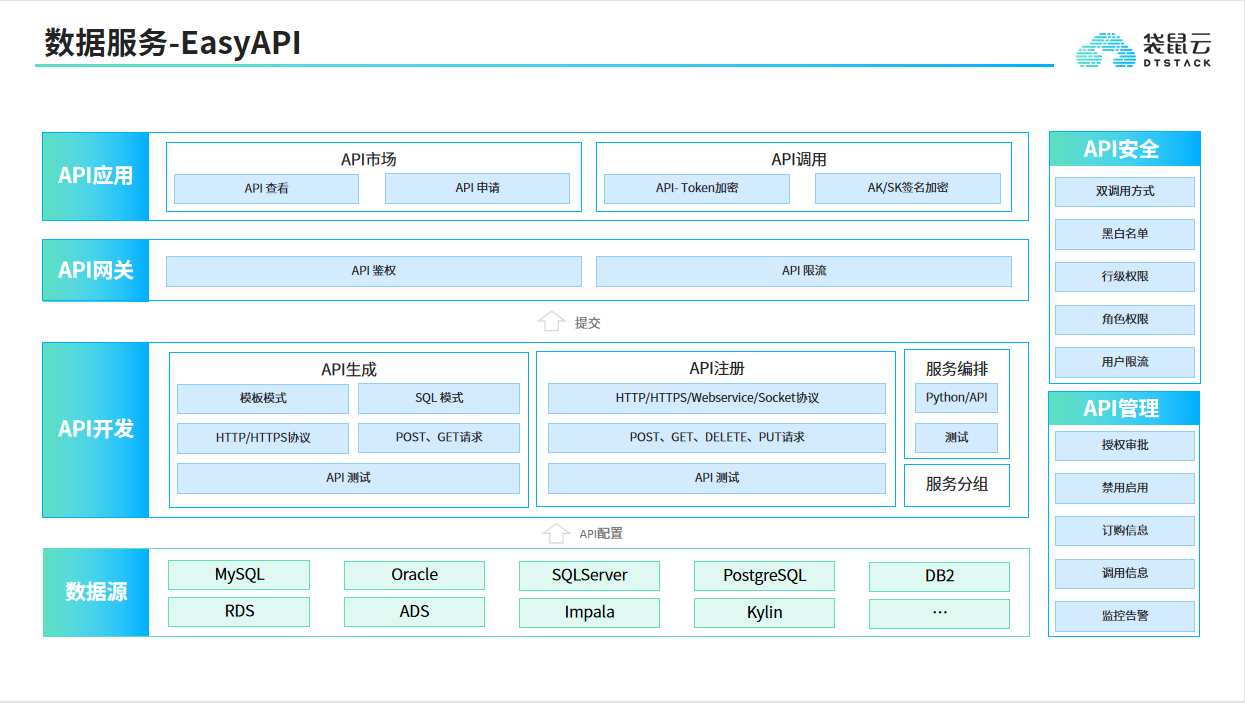
Task: Select the 黑白名单 item
Action: pyautogui.click(x=1125, y=234)
